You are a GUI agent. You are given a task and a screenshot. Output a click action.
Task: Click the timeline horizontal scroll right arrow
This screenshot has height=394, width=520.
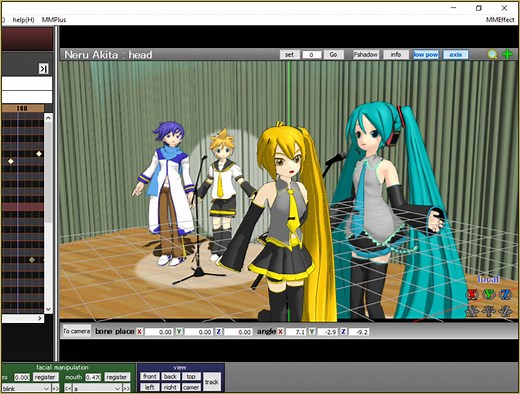coord(40,318)
